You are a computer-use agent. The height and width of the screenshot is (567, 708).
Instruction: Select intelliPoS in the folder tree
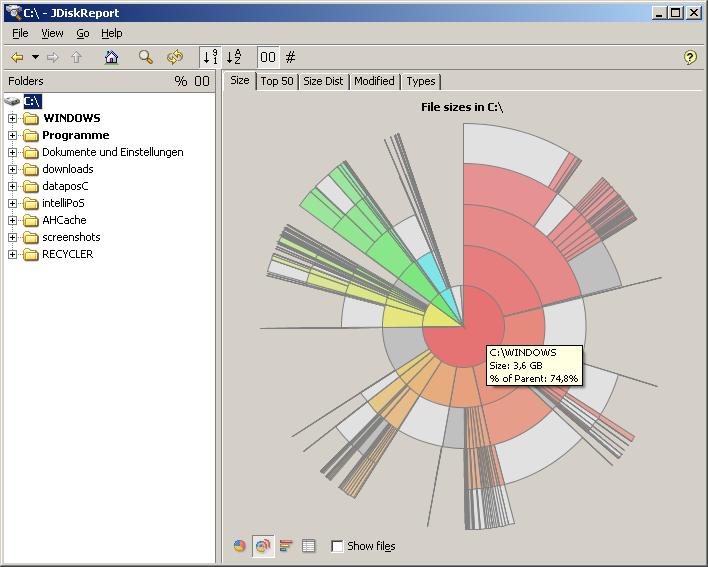pyautogui.click(x=63, y=203)
